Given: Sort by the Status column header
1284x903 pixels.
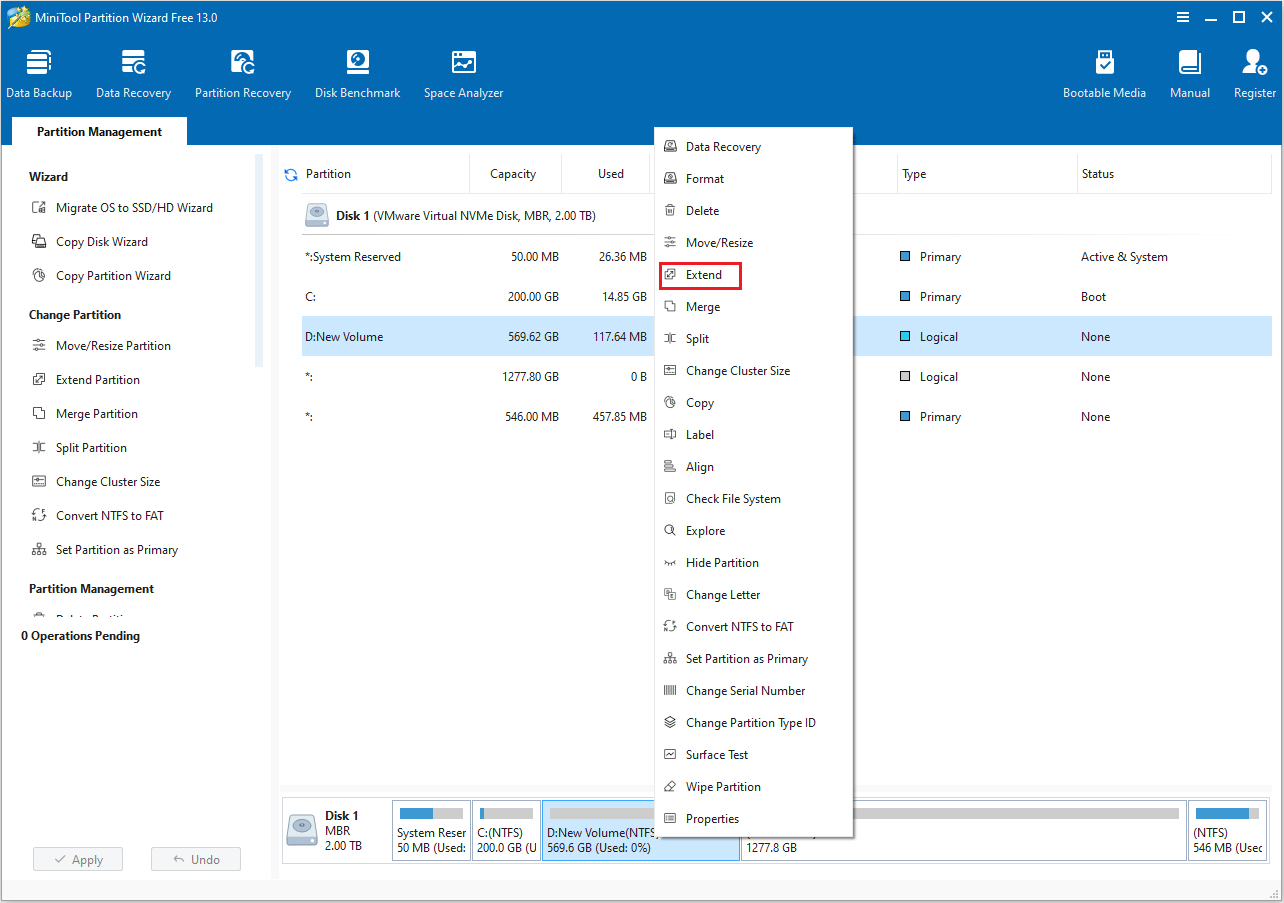Looking at the screenshot, I should pos(1174,174).
